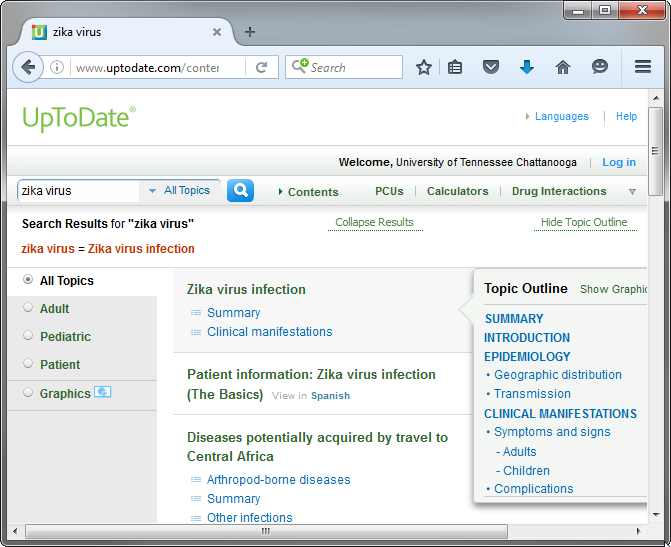Open Zika virus infection topic

tap(246, 289)
